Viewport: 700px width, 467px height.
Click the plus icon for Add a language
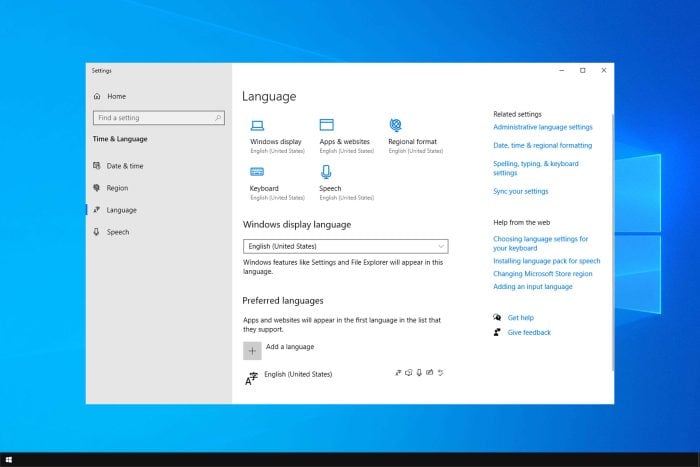pyautogui.click(x=252, y=351)
